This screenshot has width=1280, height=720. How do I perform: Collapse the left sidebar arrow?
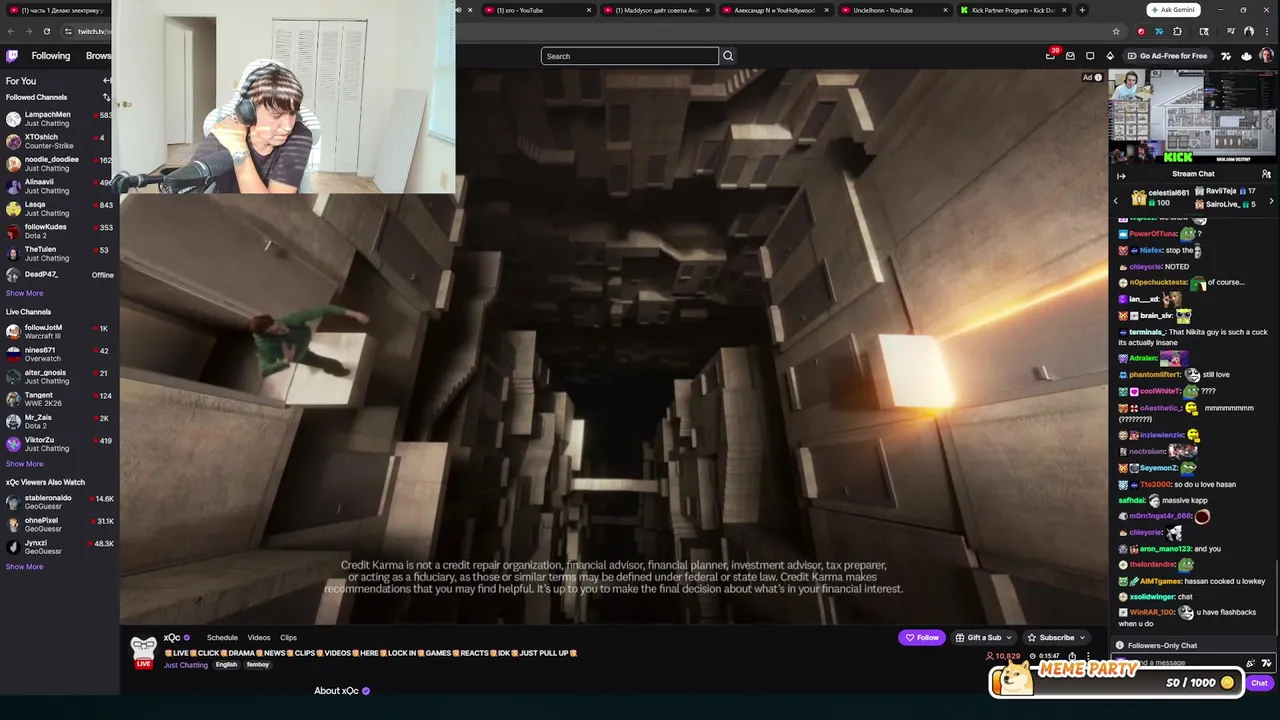tap(107, 80)
